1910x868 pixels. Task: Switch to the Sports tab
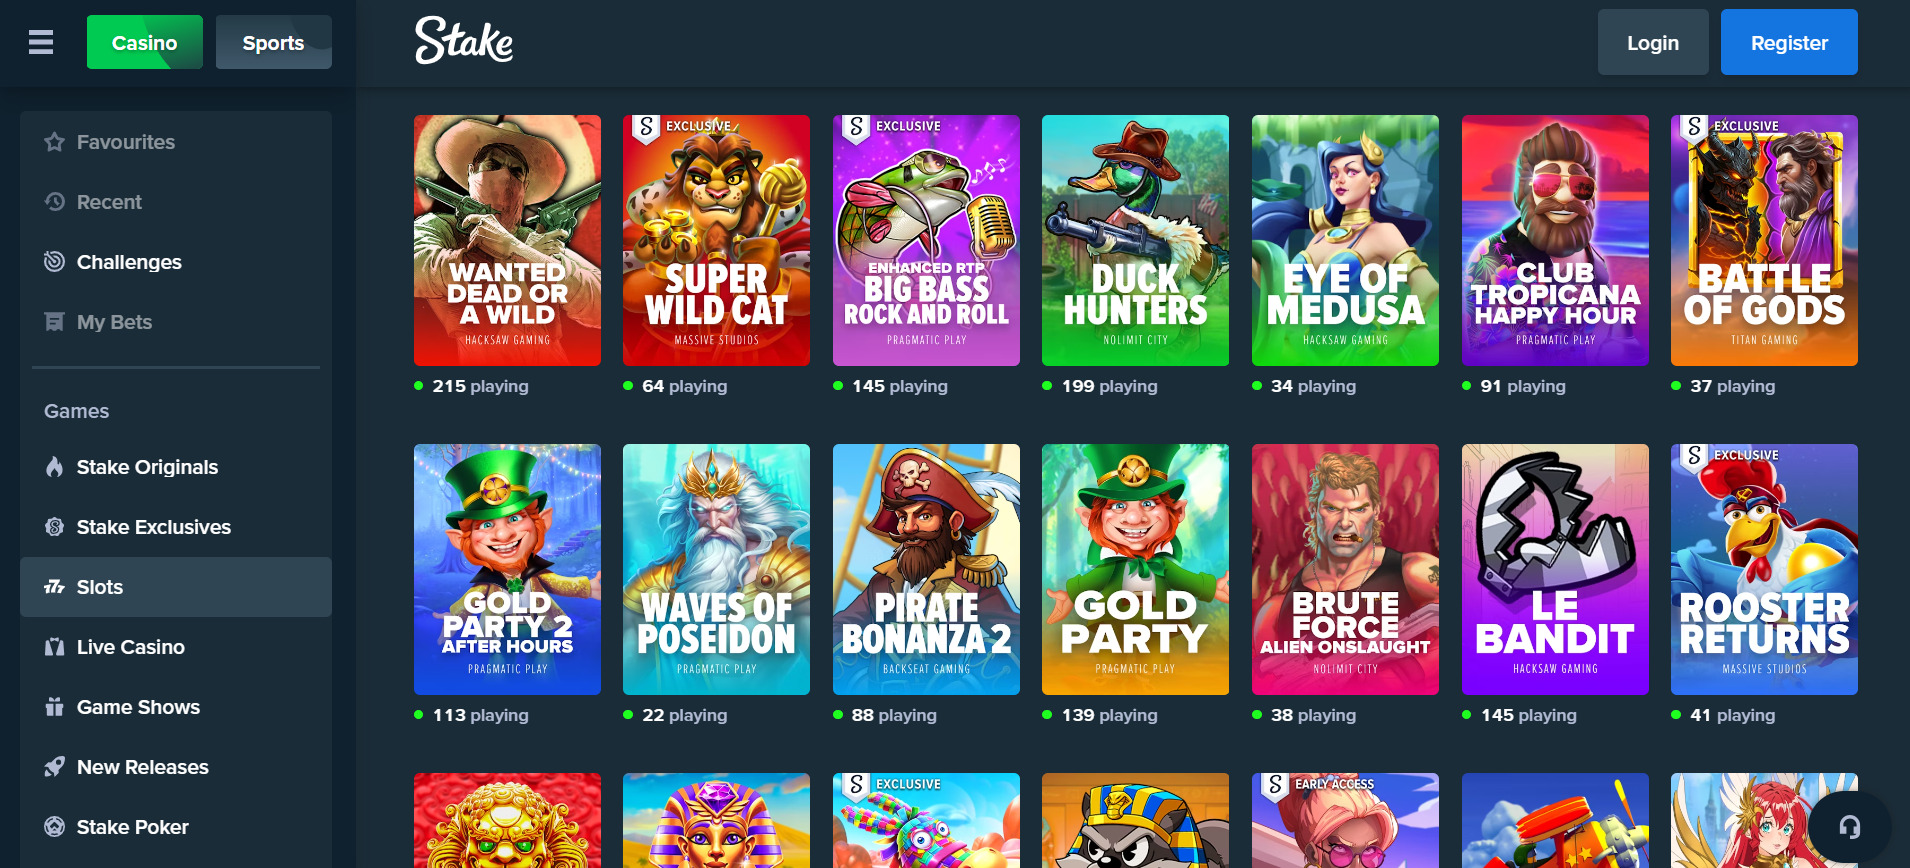click(274, 42)
